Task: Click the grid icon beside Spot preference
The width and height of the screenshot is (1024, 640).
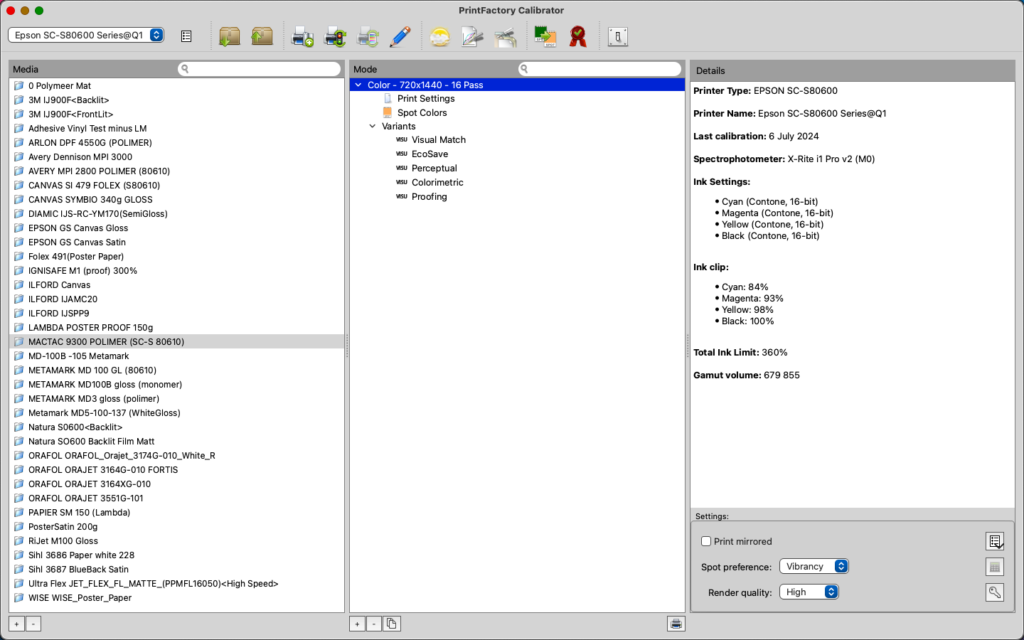Action: pos(995,567)
